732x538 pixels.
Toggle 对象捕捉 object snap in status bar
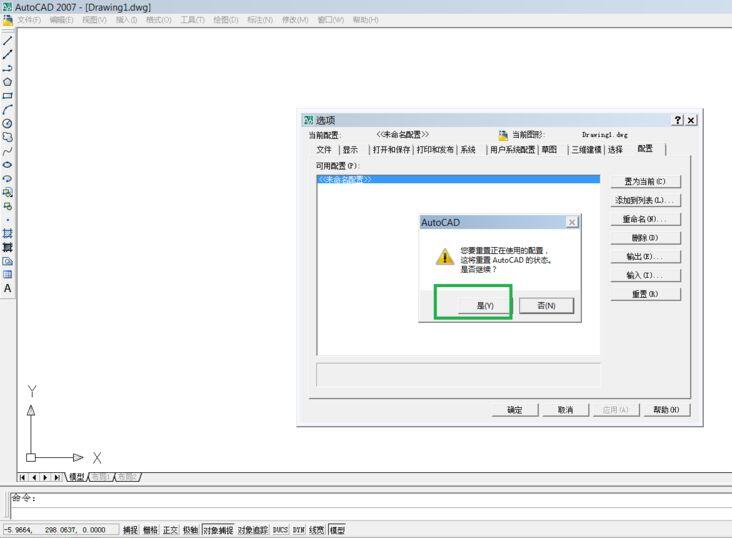[218, 530]
